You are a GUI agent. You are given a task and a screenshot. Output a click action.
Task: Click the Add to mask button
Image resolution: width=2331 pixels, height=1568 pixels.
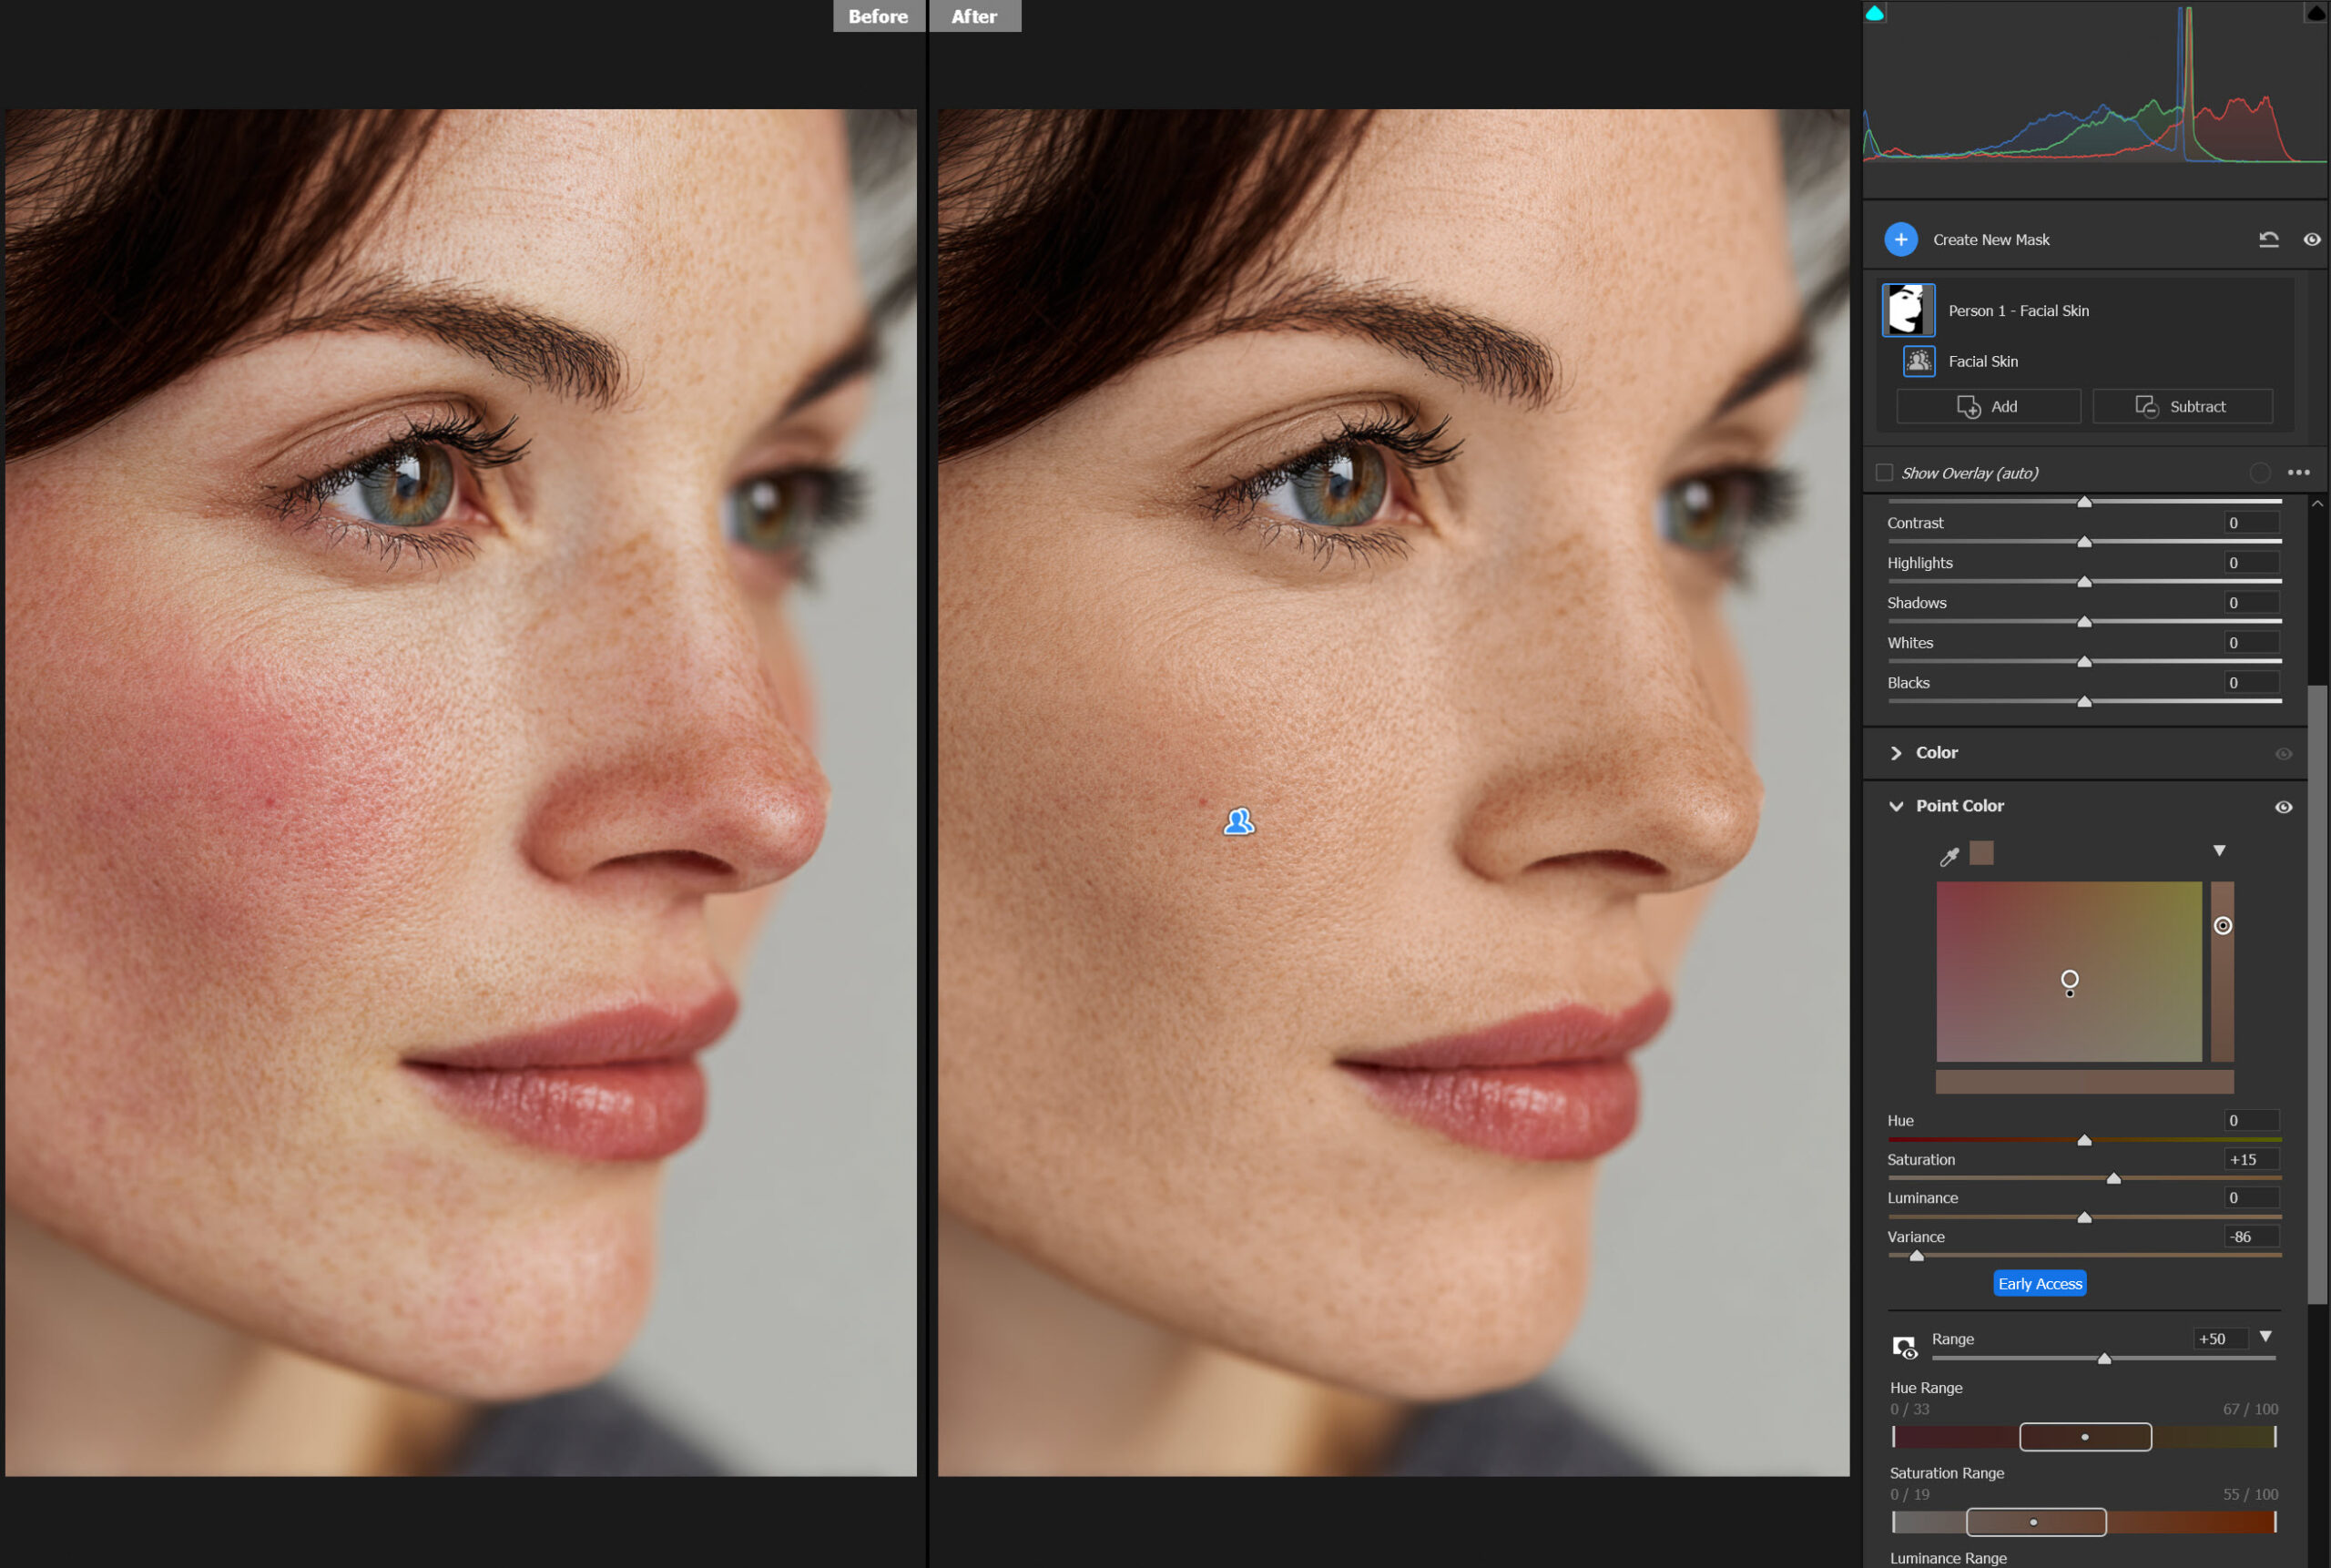[x=1987, y=406]
